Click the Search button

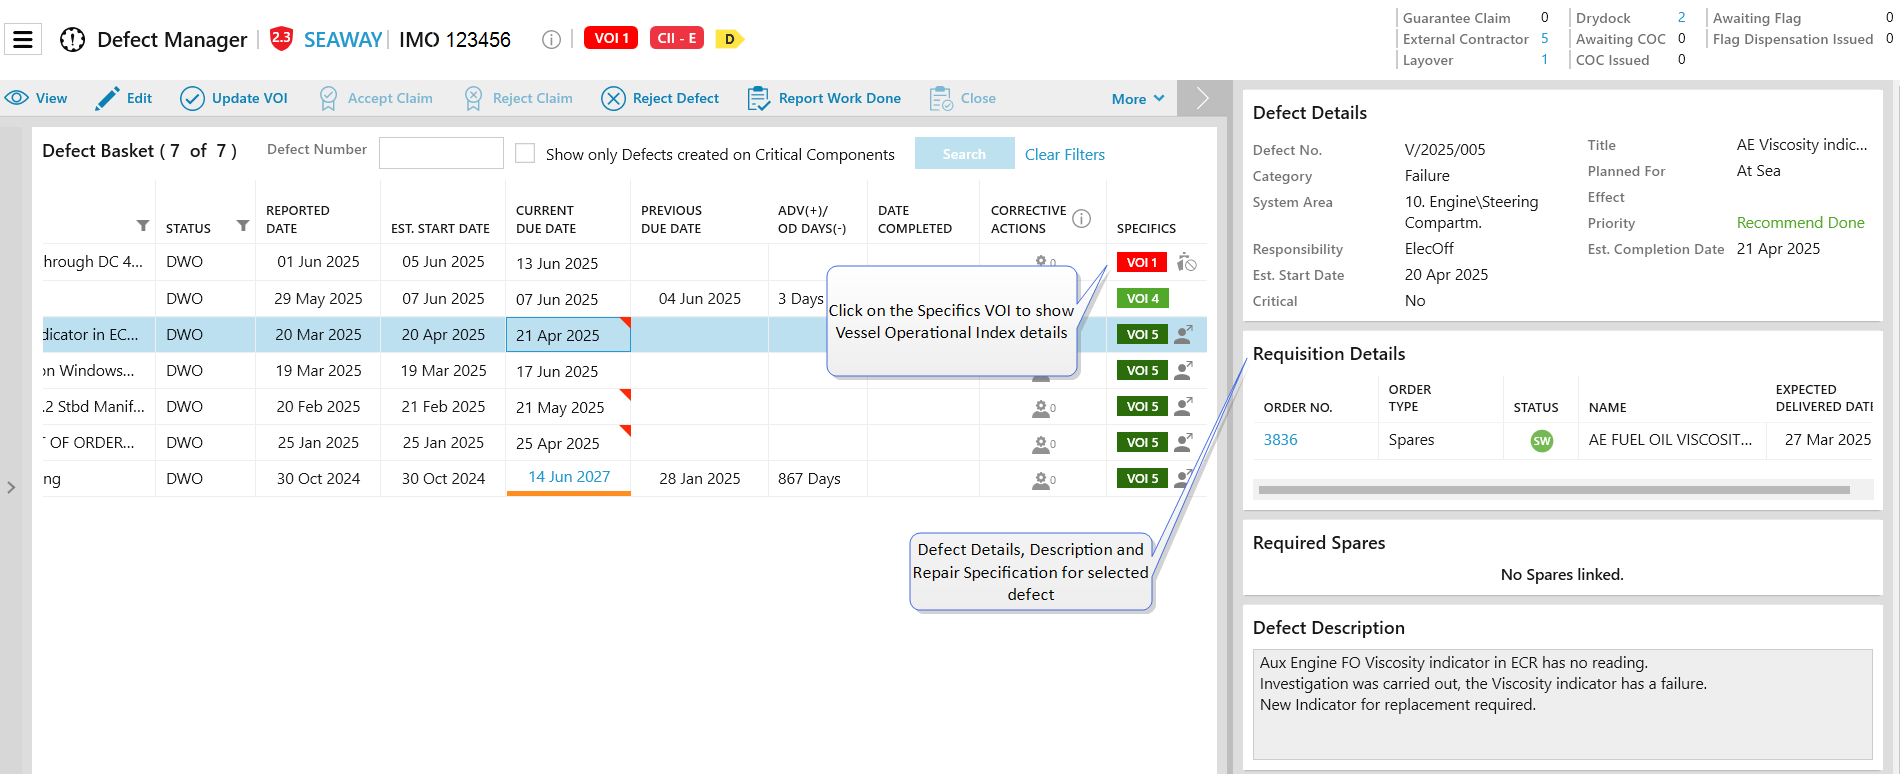pos(964,153)
